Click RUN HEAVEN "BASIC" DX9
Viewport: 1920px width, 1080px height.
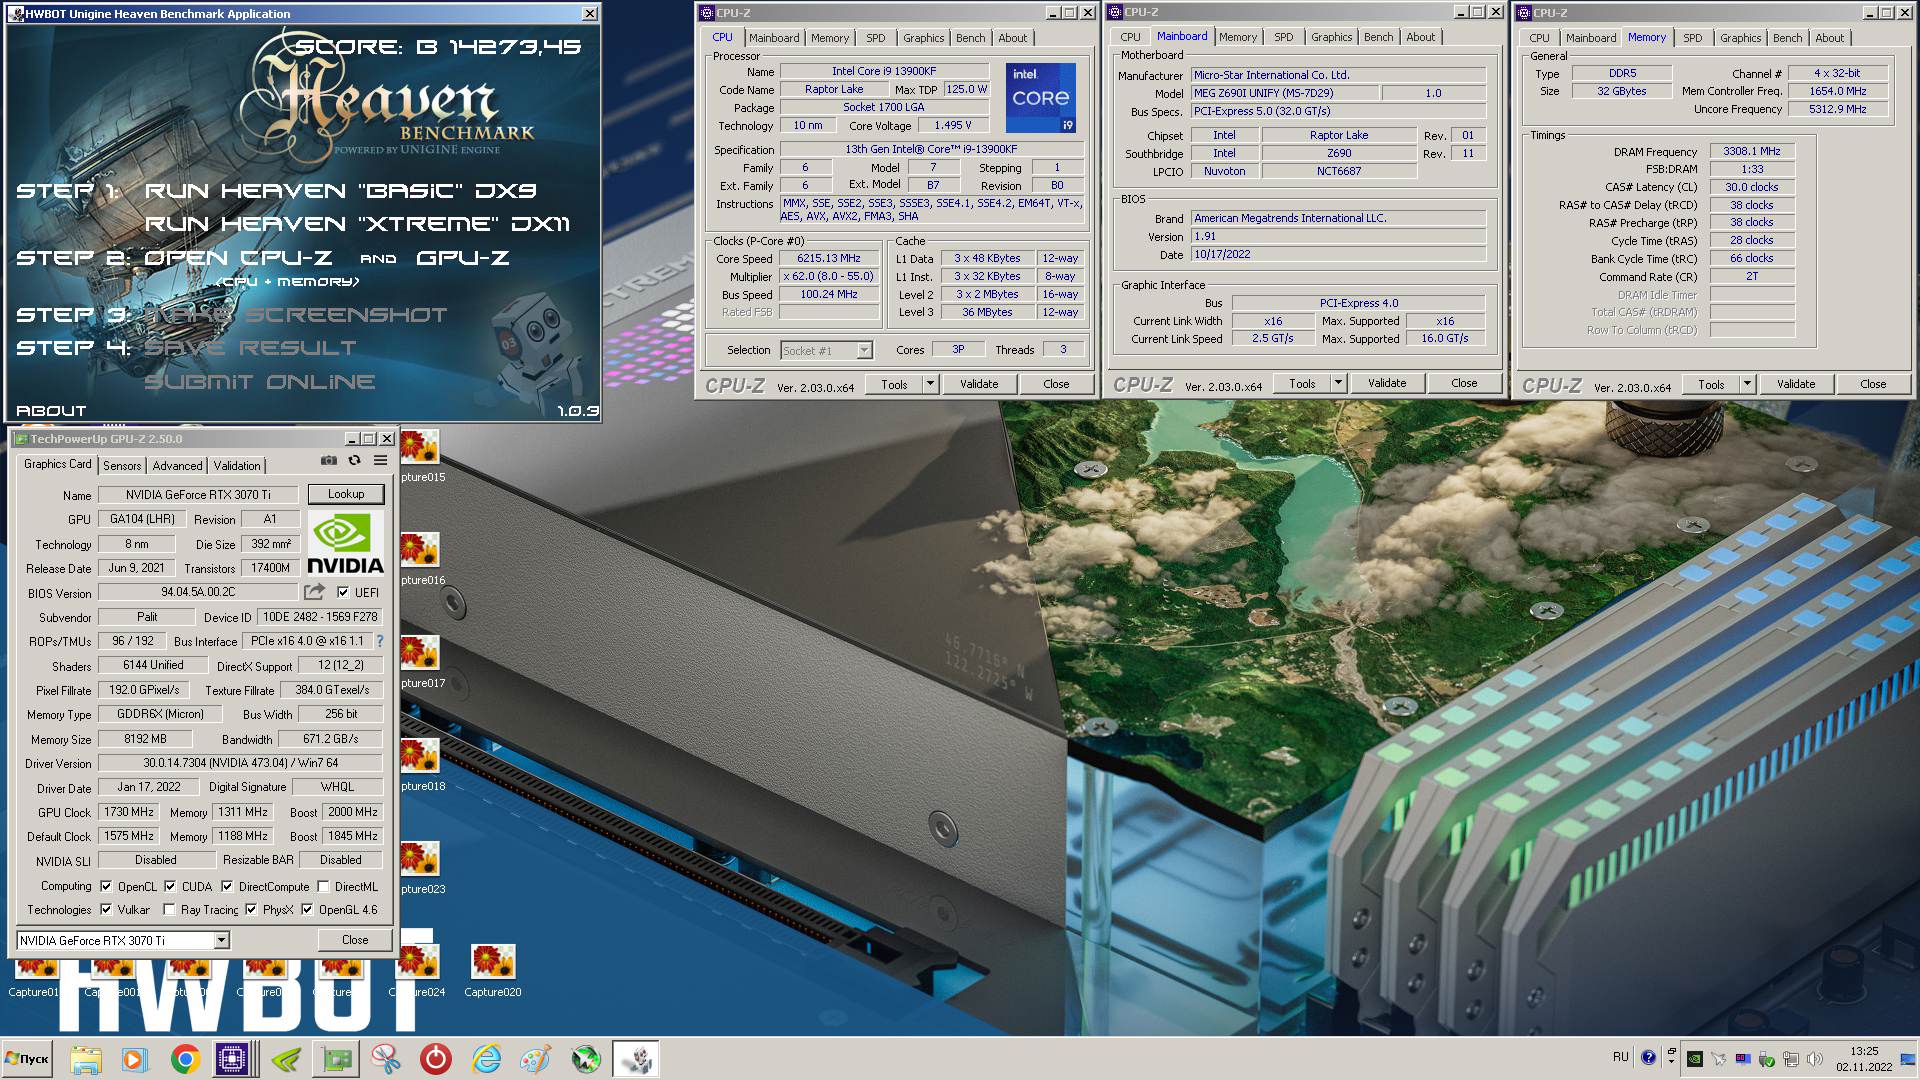(x=340, y=191)
